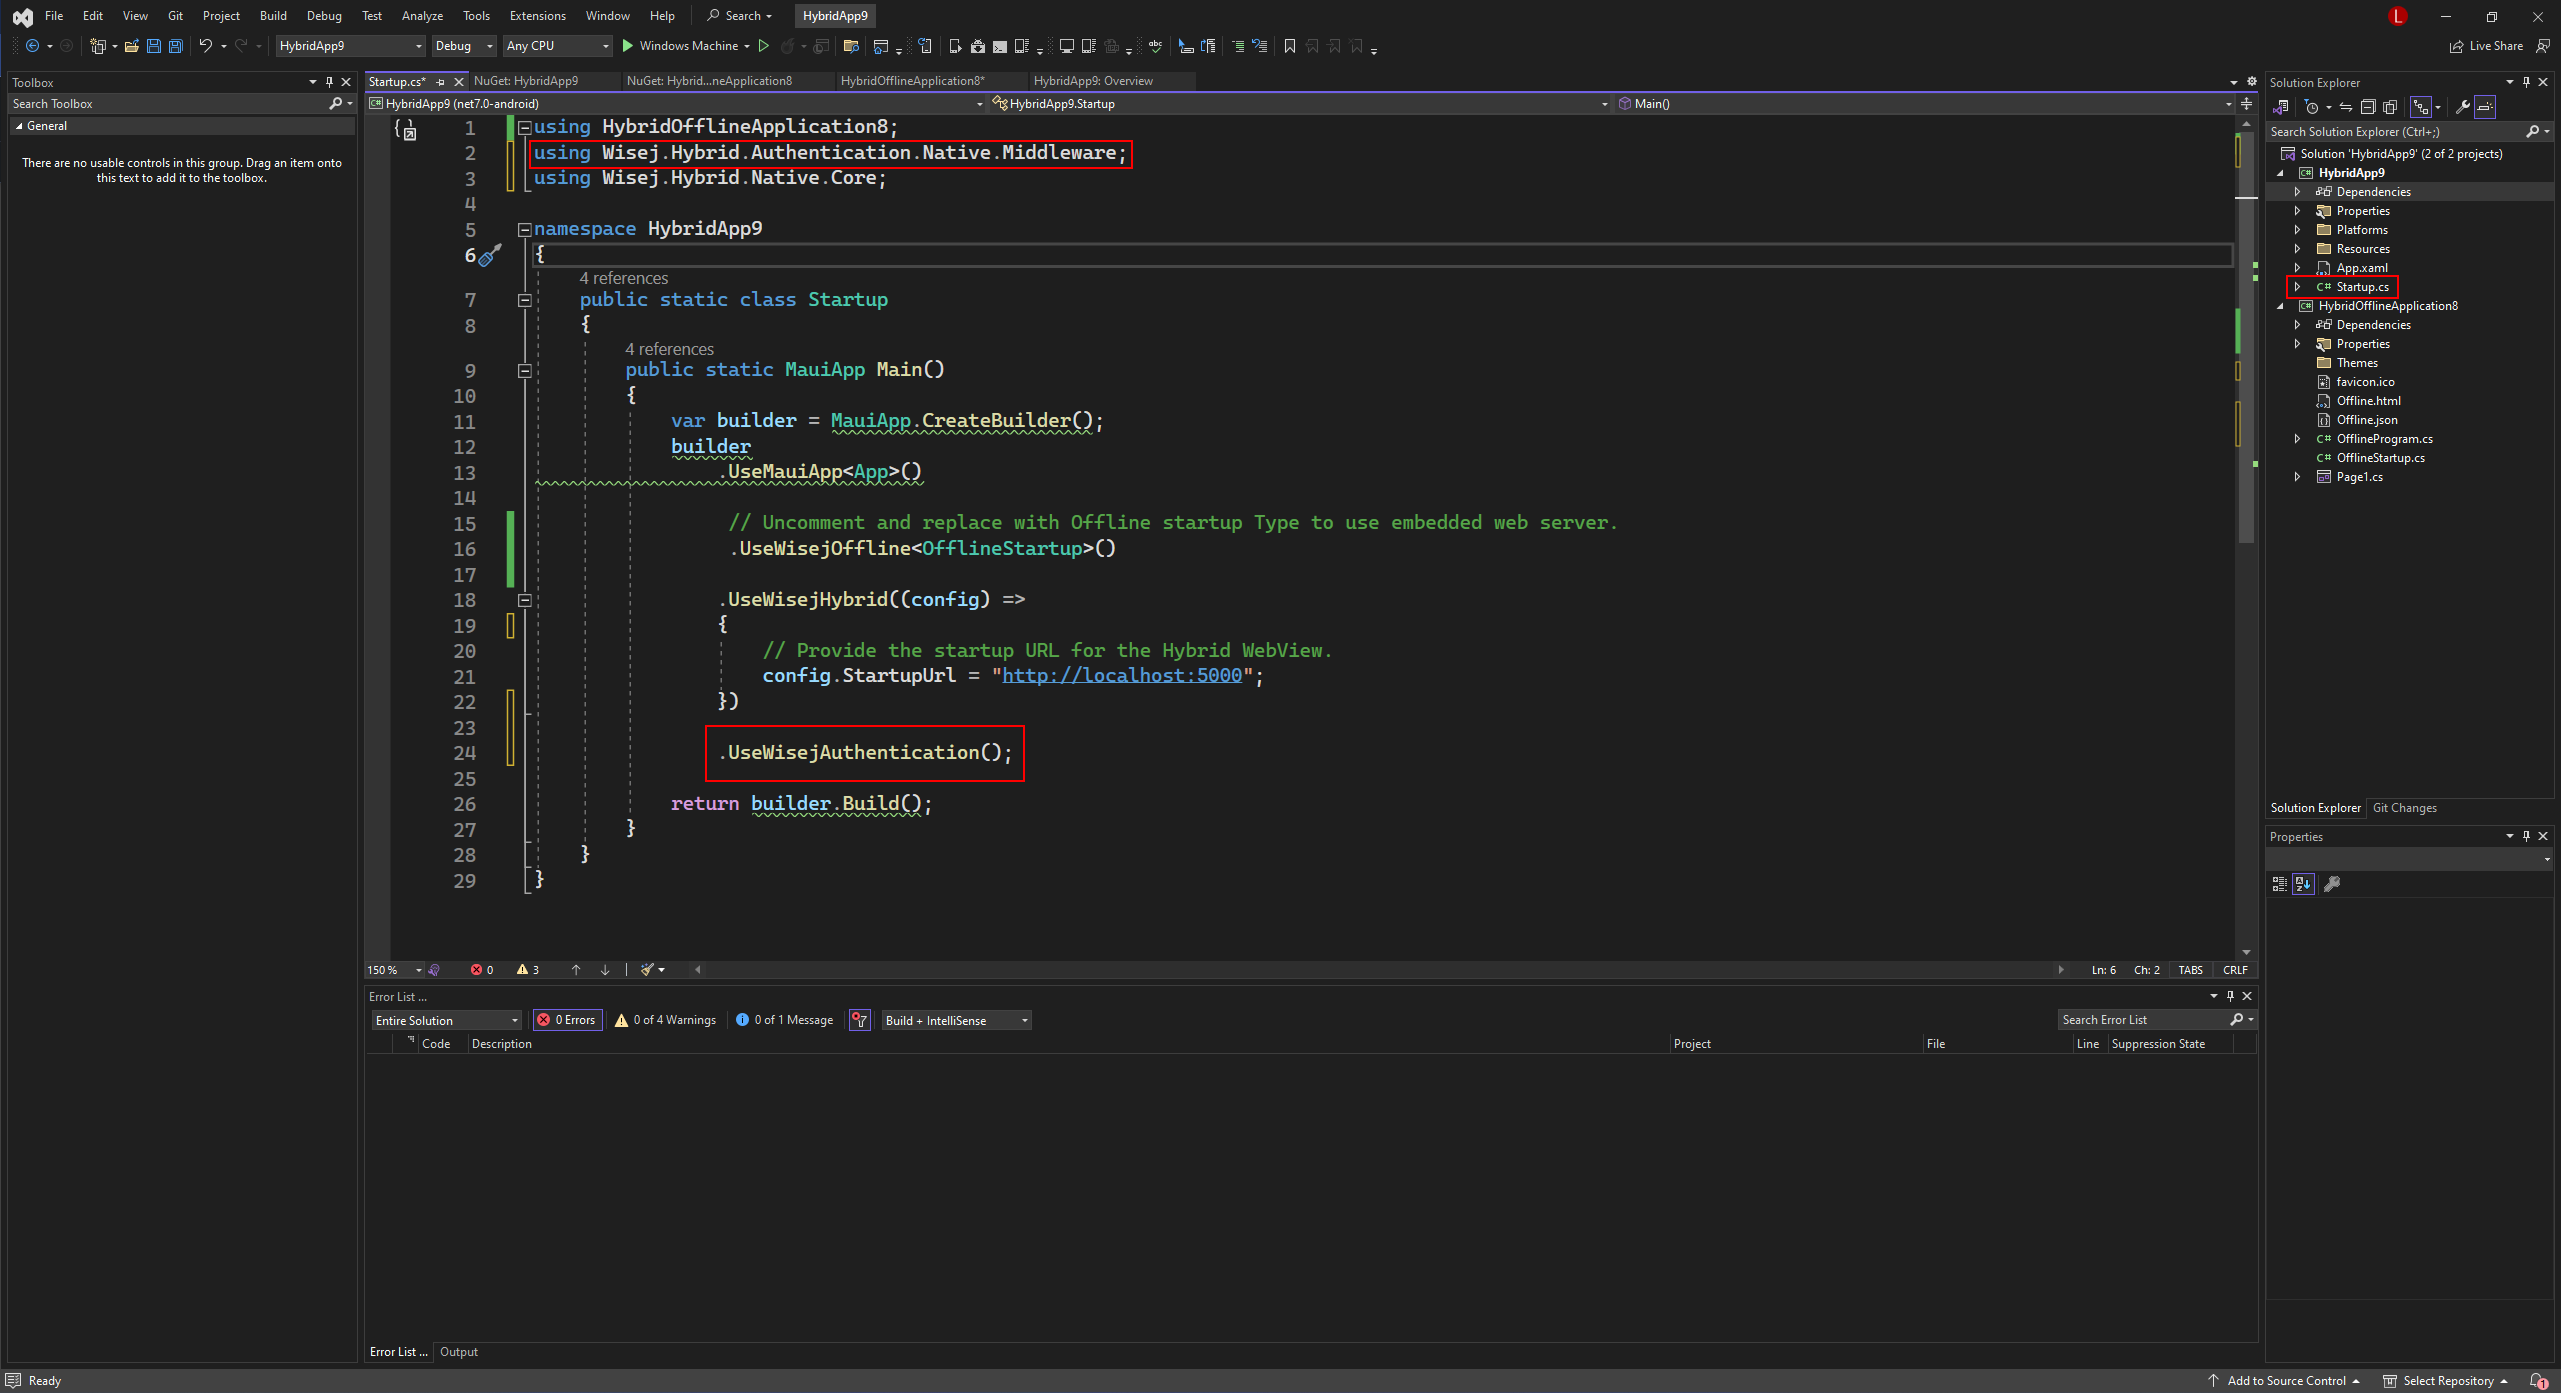Toggle the 0 of 1 Message filter
This screenshot has height=1393, width=2561.
785,1020
